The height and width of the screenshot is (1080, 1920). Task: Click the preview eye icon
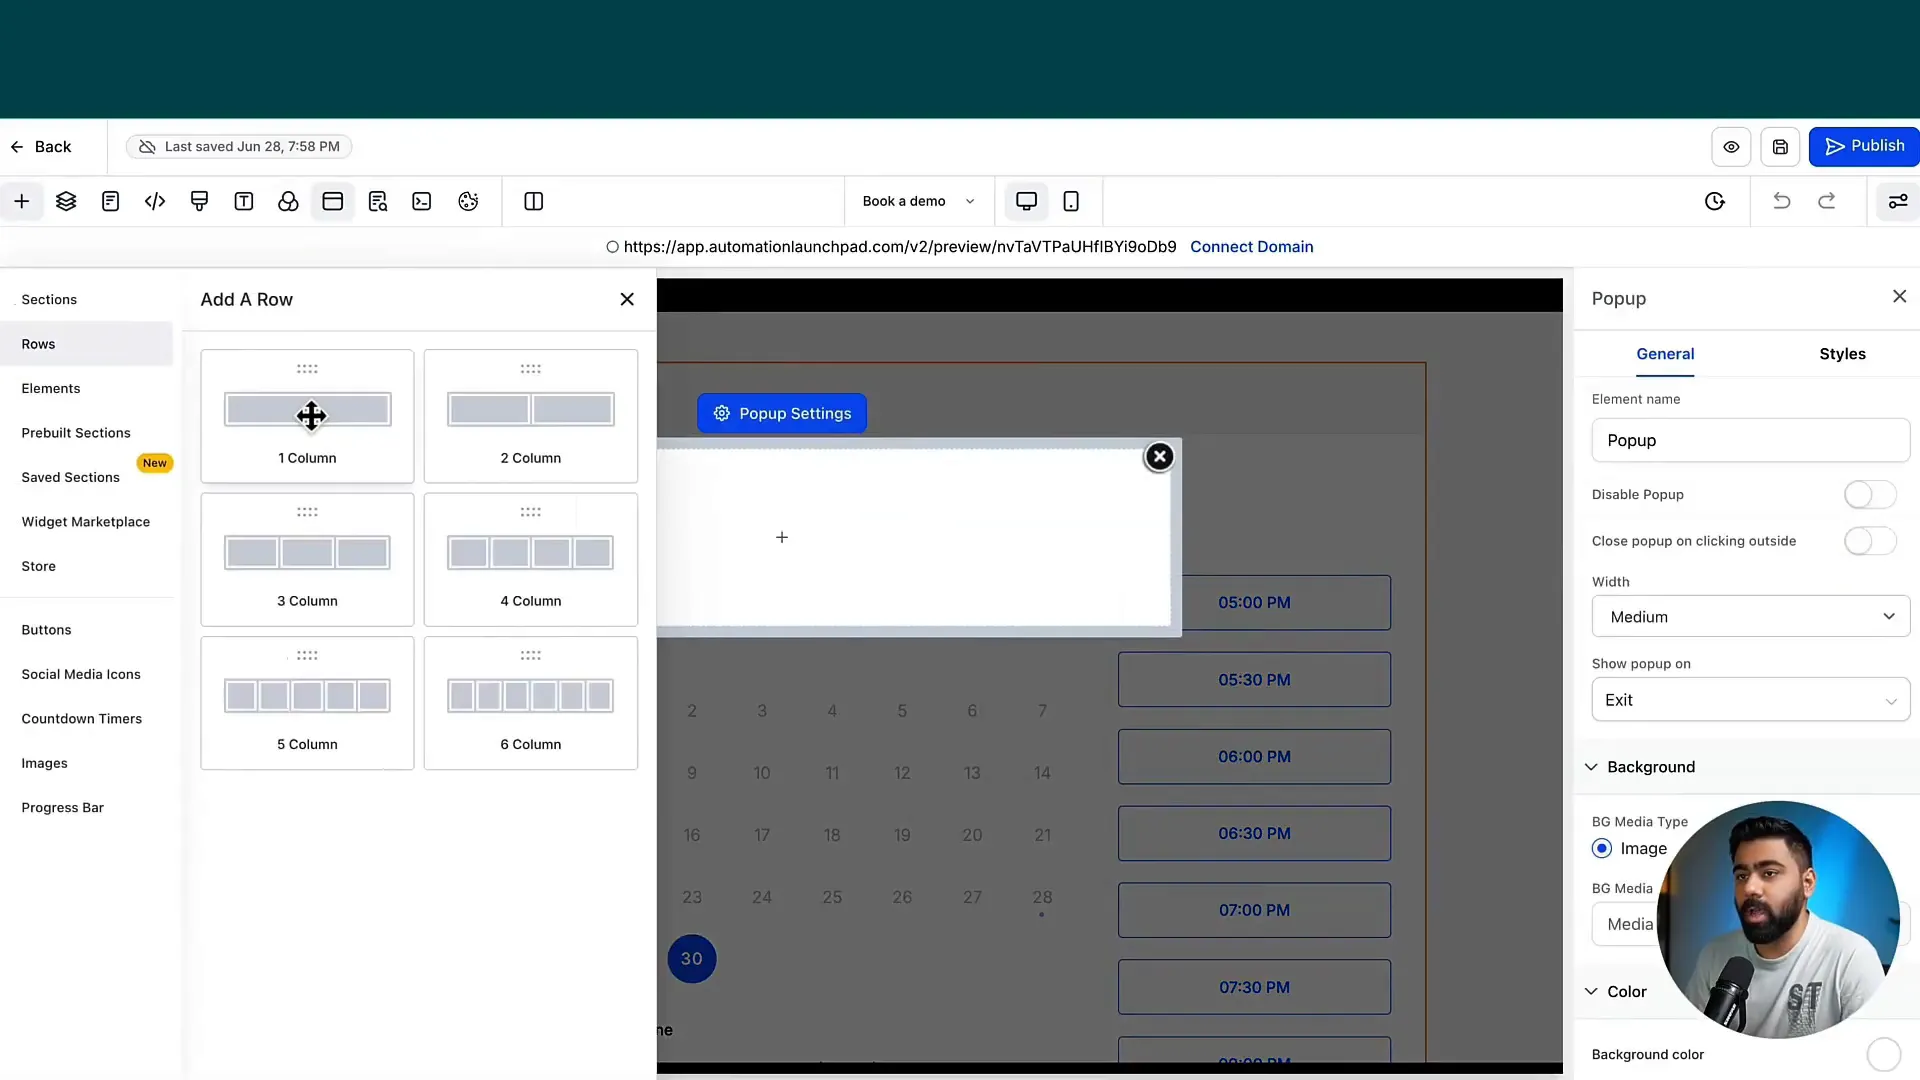click(1731, 147)
